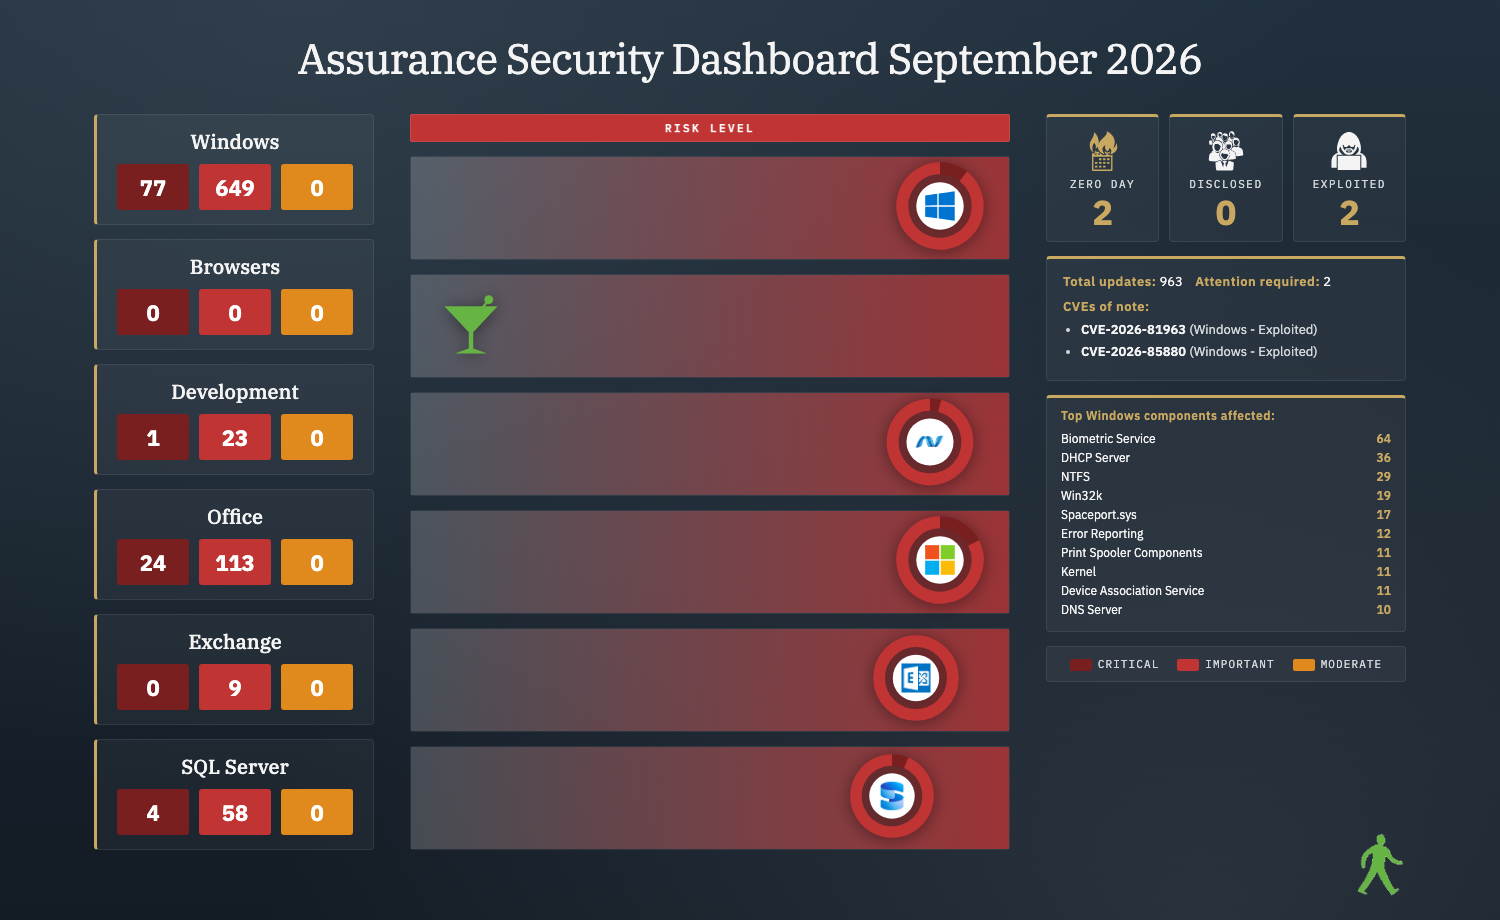Click the dashboard title heading

tap(750, 60)
